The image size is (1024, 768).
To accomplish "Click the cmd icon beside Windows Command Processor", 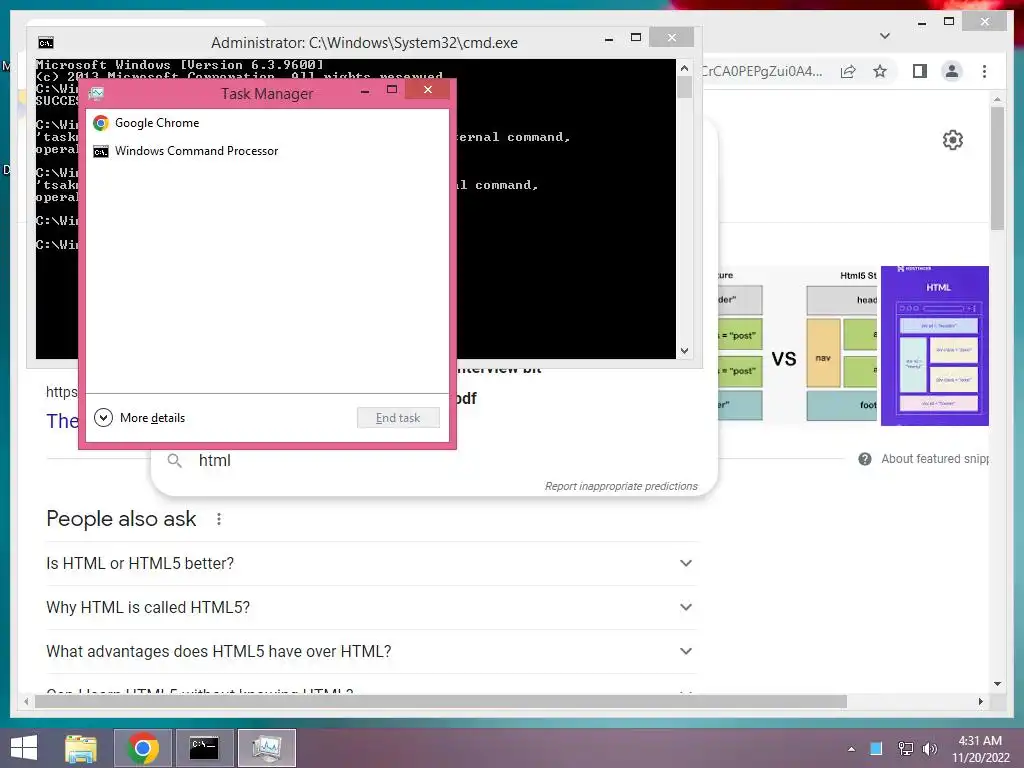I will coord(101,152).
